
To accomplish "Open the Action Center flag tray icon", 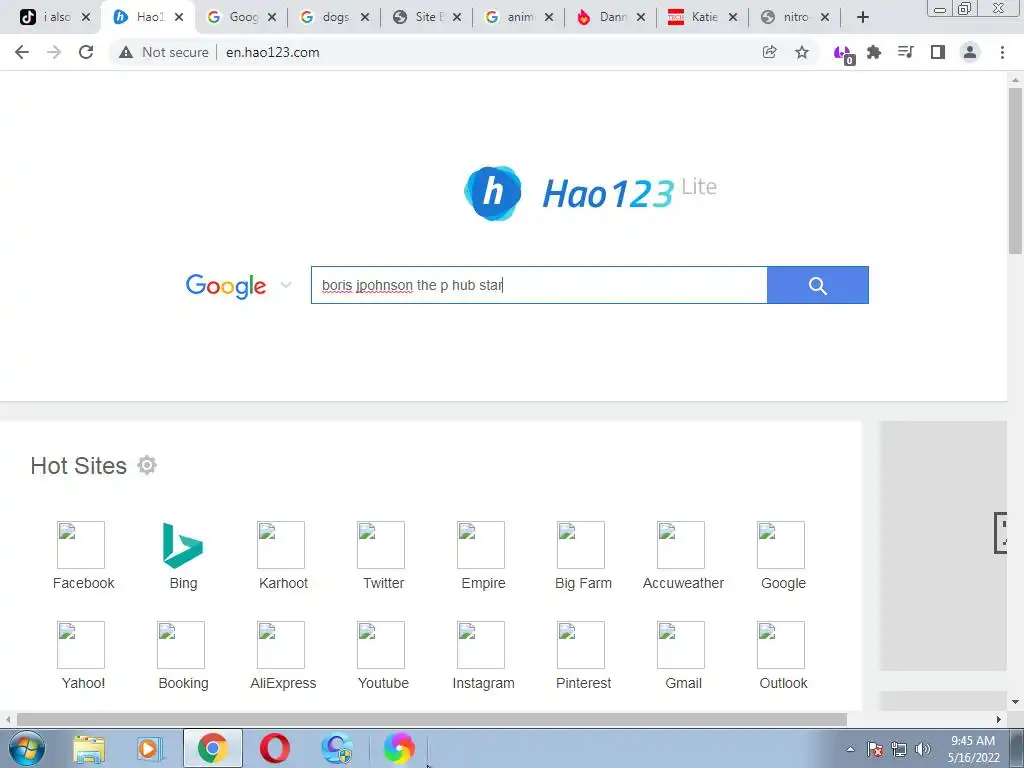I will [x=875, y=749].
